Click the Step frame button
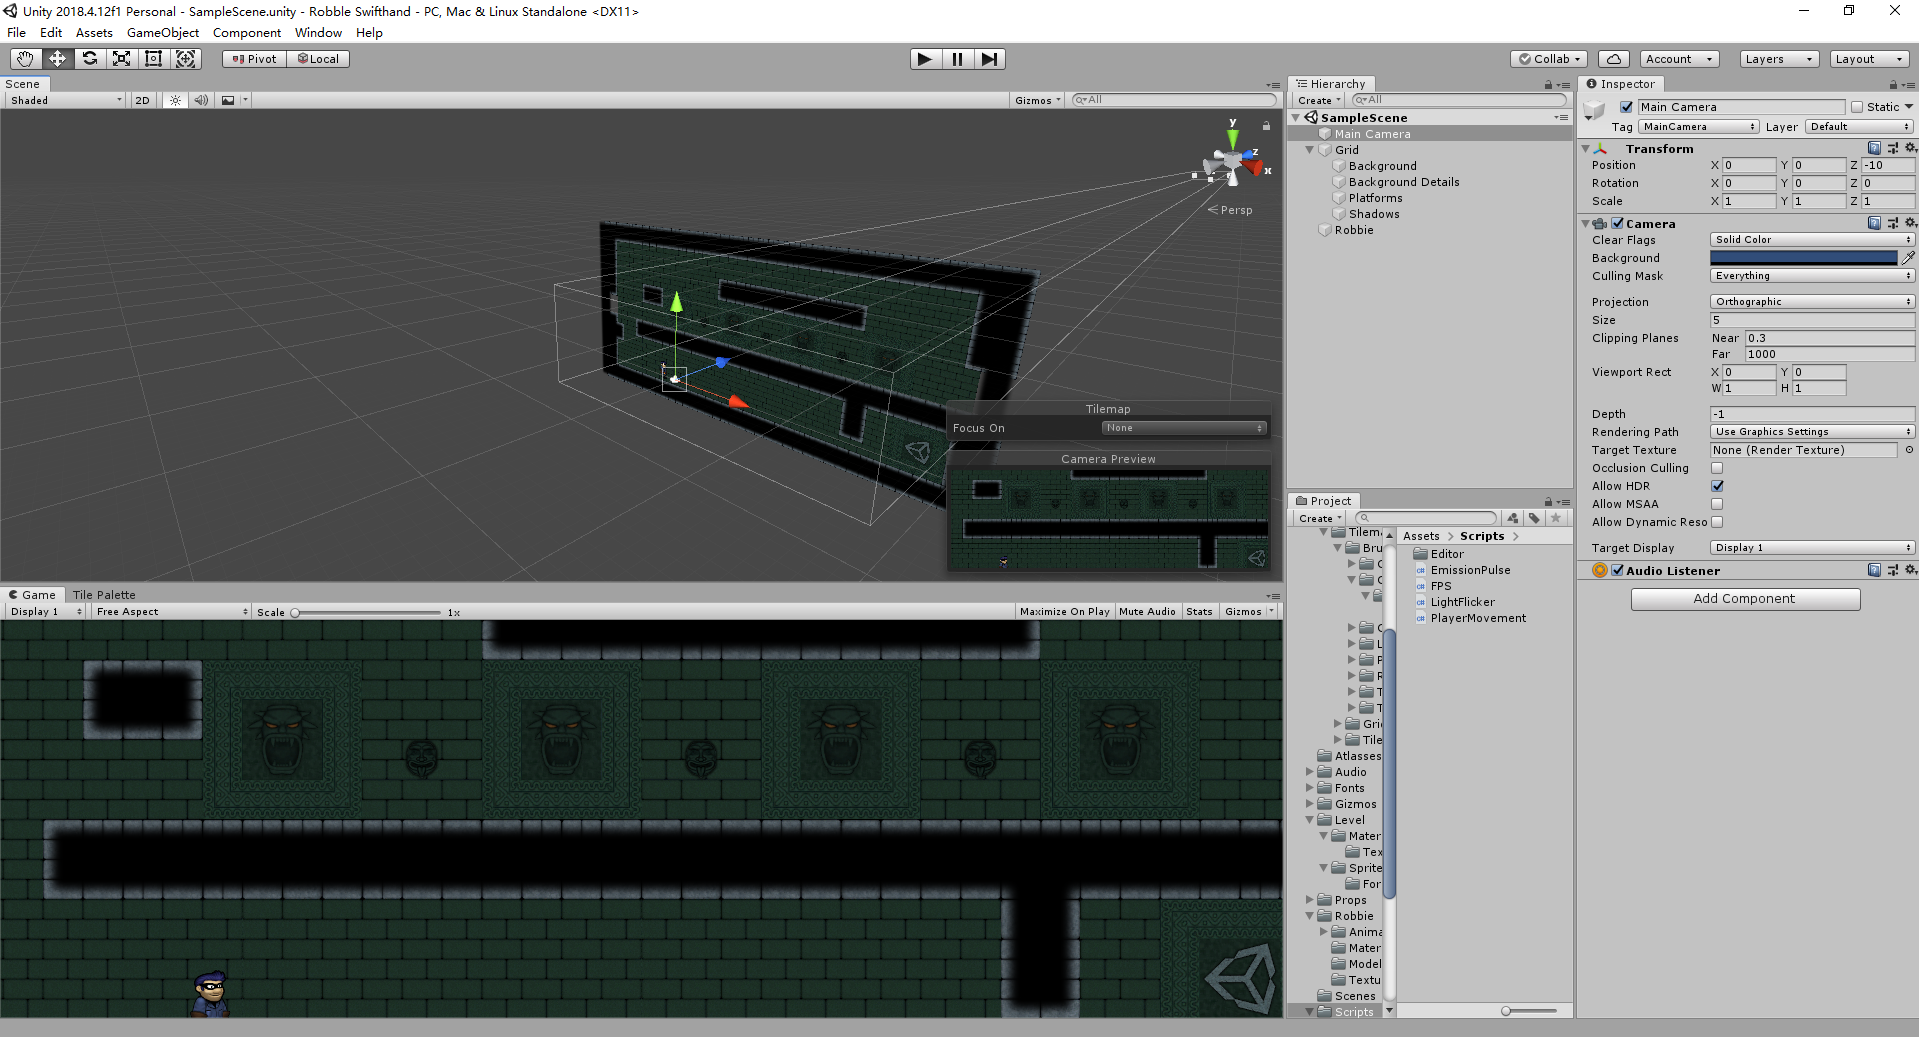Viewport: 1919px width, 1037px height. (x=989, y=59)
